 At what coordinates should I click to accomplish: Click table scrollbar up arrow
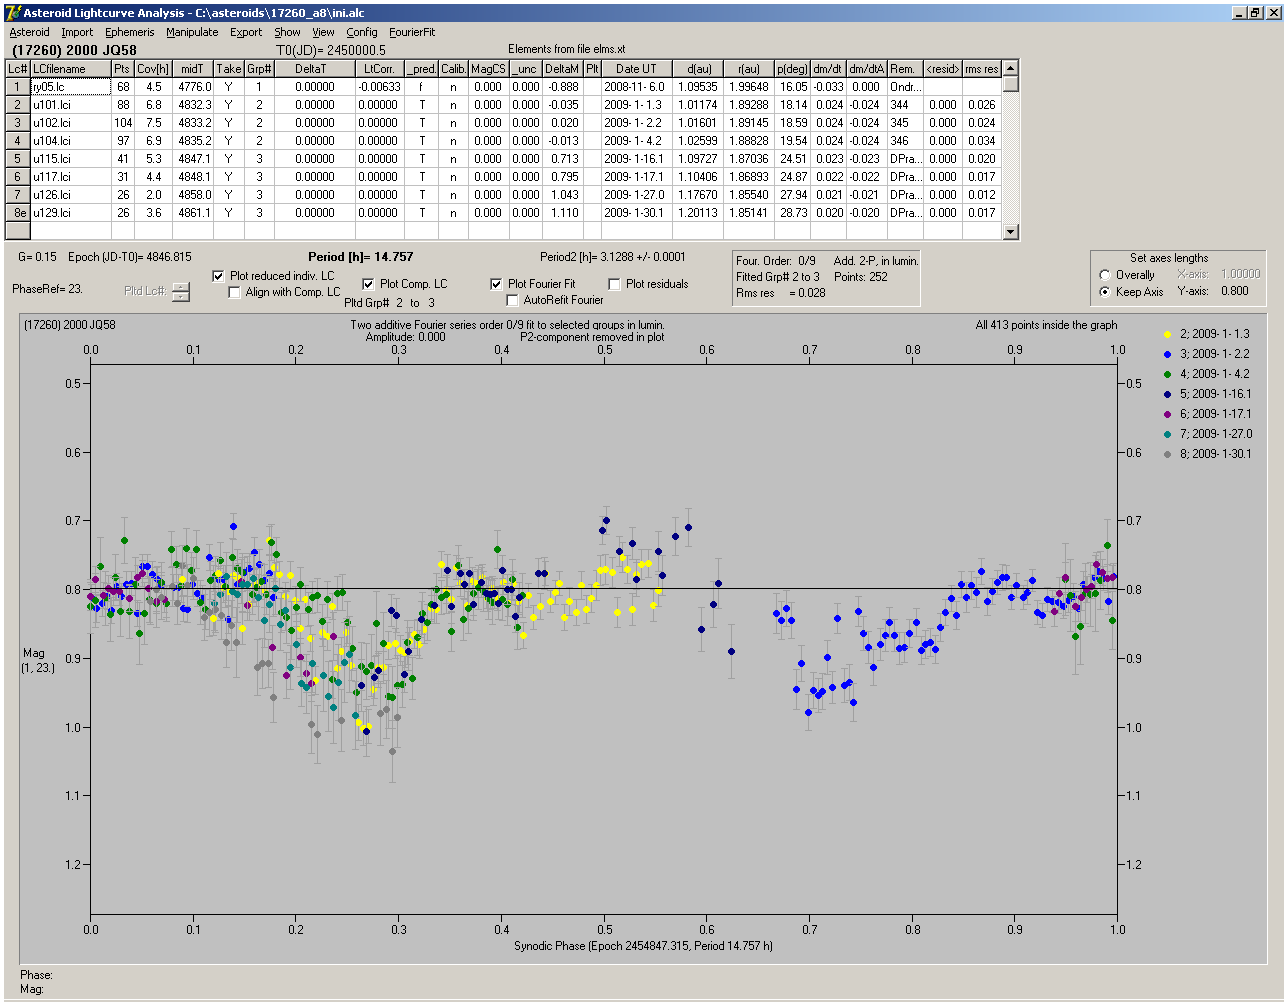pyautogui.click(x=1011, y=67)
